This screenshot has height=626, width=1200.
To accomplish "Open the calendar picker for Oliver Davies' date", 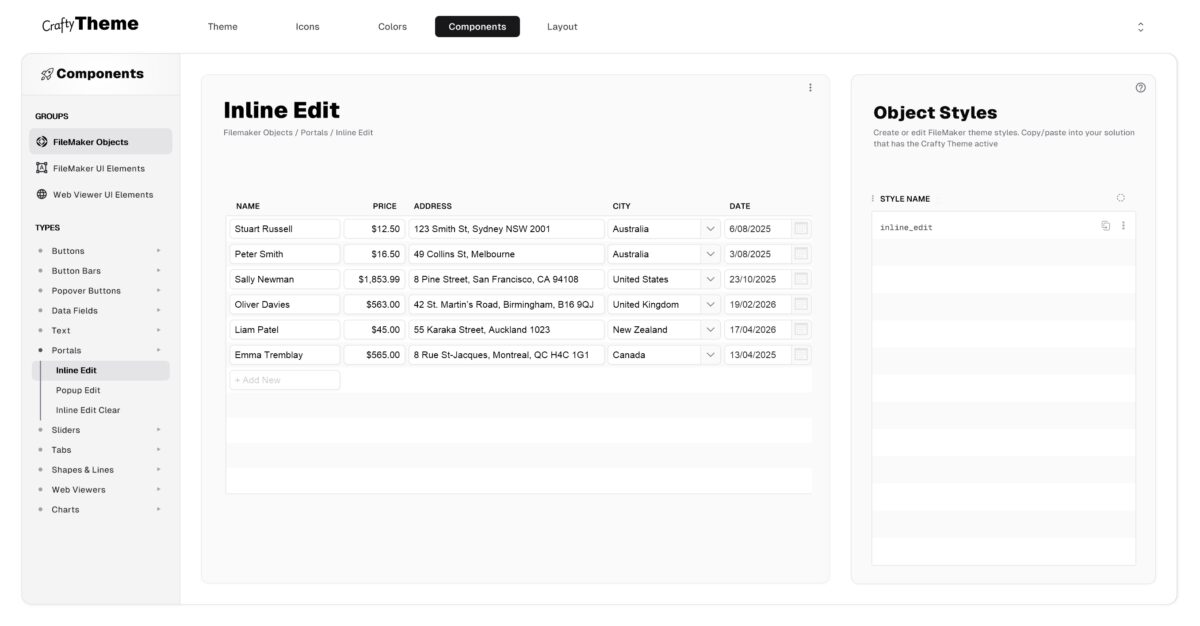I will tap(801, 304).
